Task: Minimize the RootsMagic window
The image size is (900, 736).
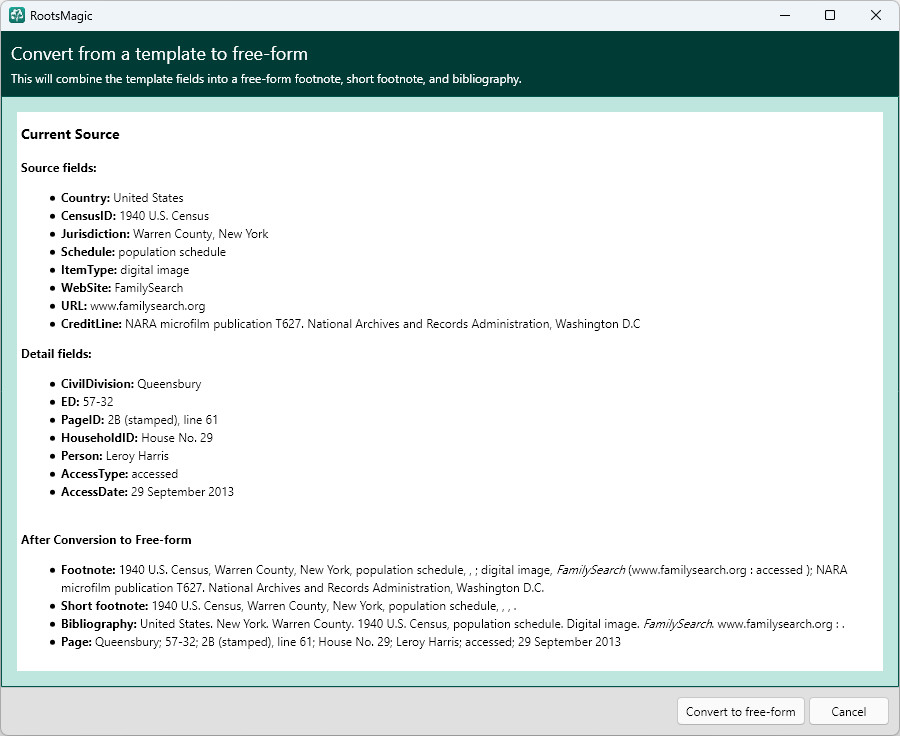Action: (785, 16)
